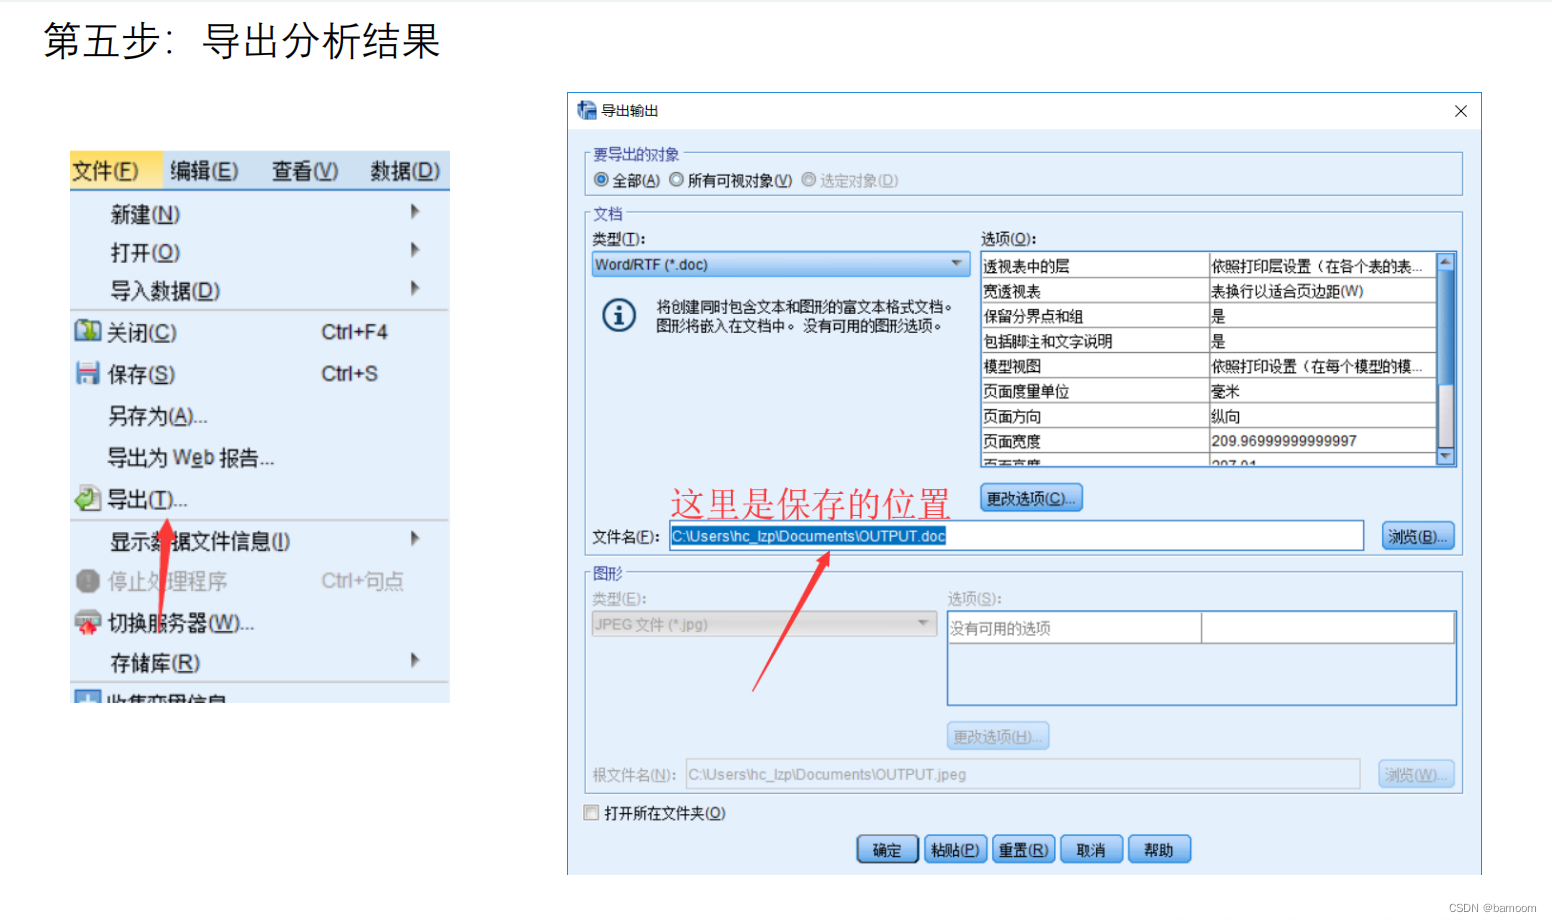The width and height of the screenshot is (1552, 922).
Task: Select the 保留分界点和组 option row
Action: (1208, 316)
